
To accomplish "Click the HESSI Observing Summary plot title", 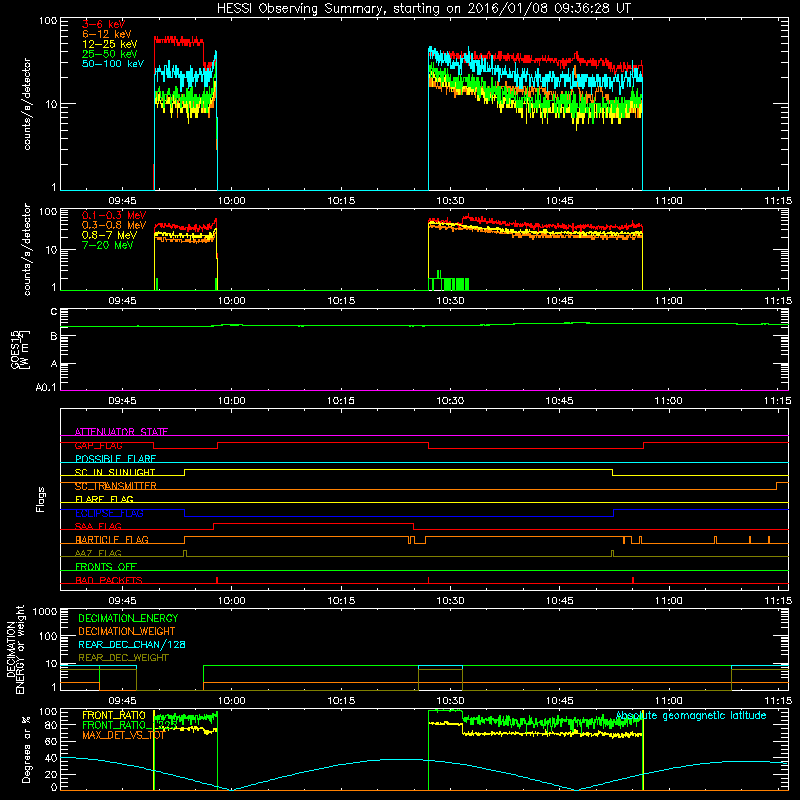I will (423, 9).
